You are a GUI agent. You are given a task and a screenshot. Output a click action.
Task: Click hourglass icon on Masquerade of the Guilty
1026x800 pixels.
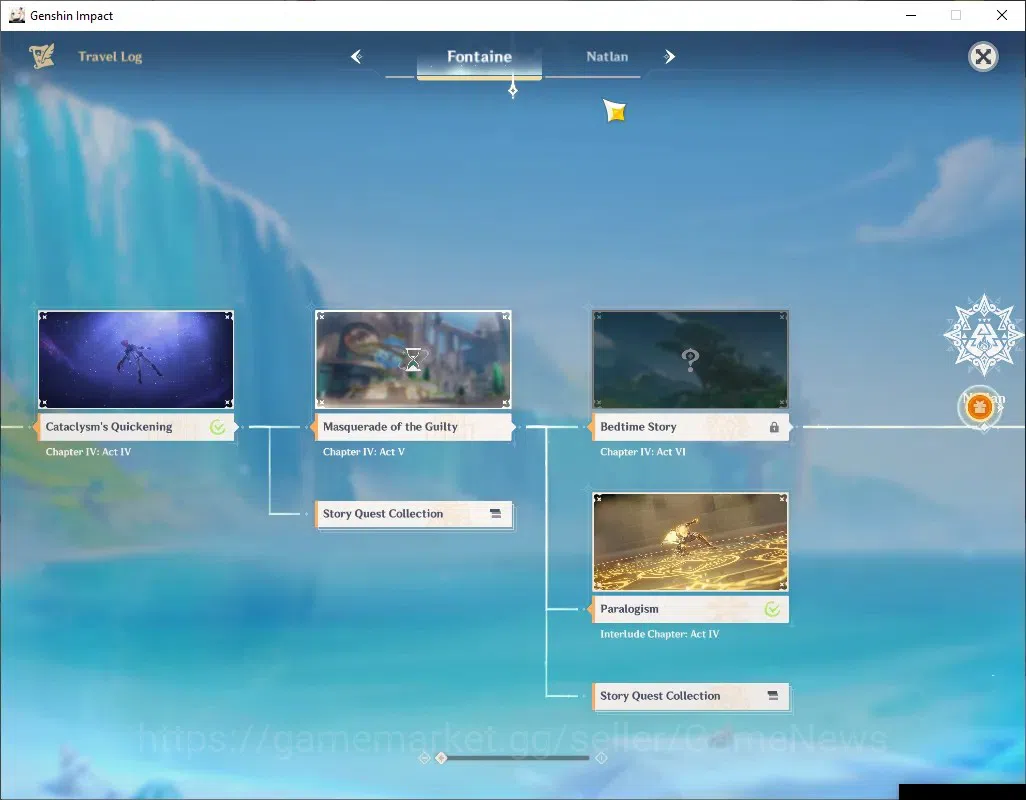[413, 359]
